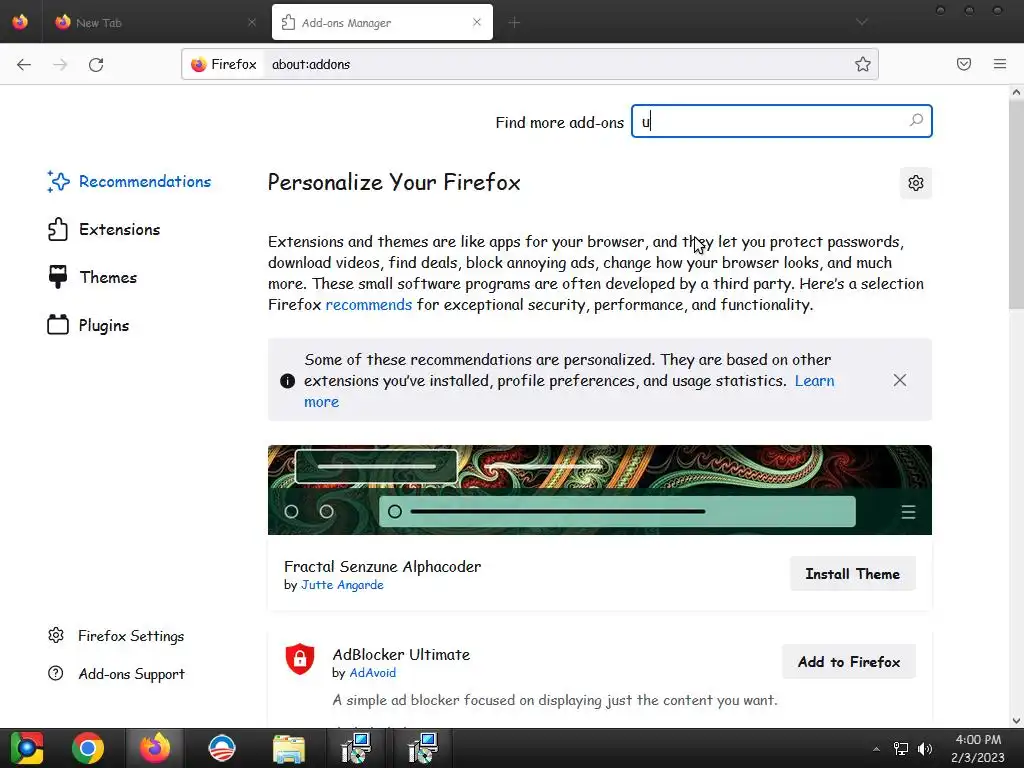Add AdBlocker Ultimate to Firefox
This screenshot has width=1024, height=768.
click(848, 662)
